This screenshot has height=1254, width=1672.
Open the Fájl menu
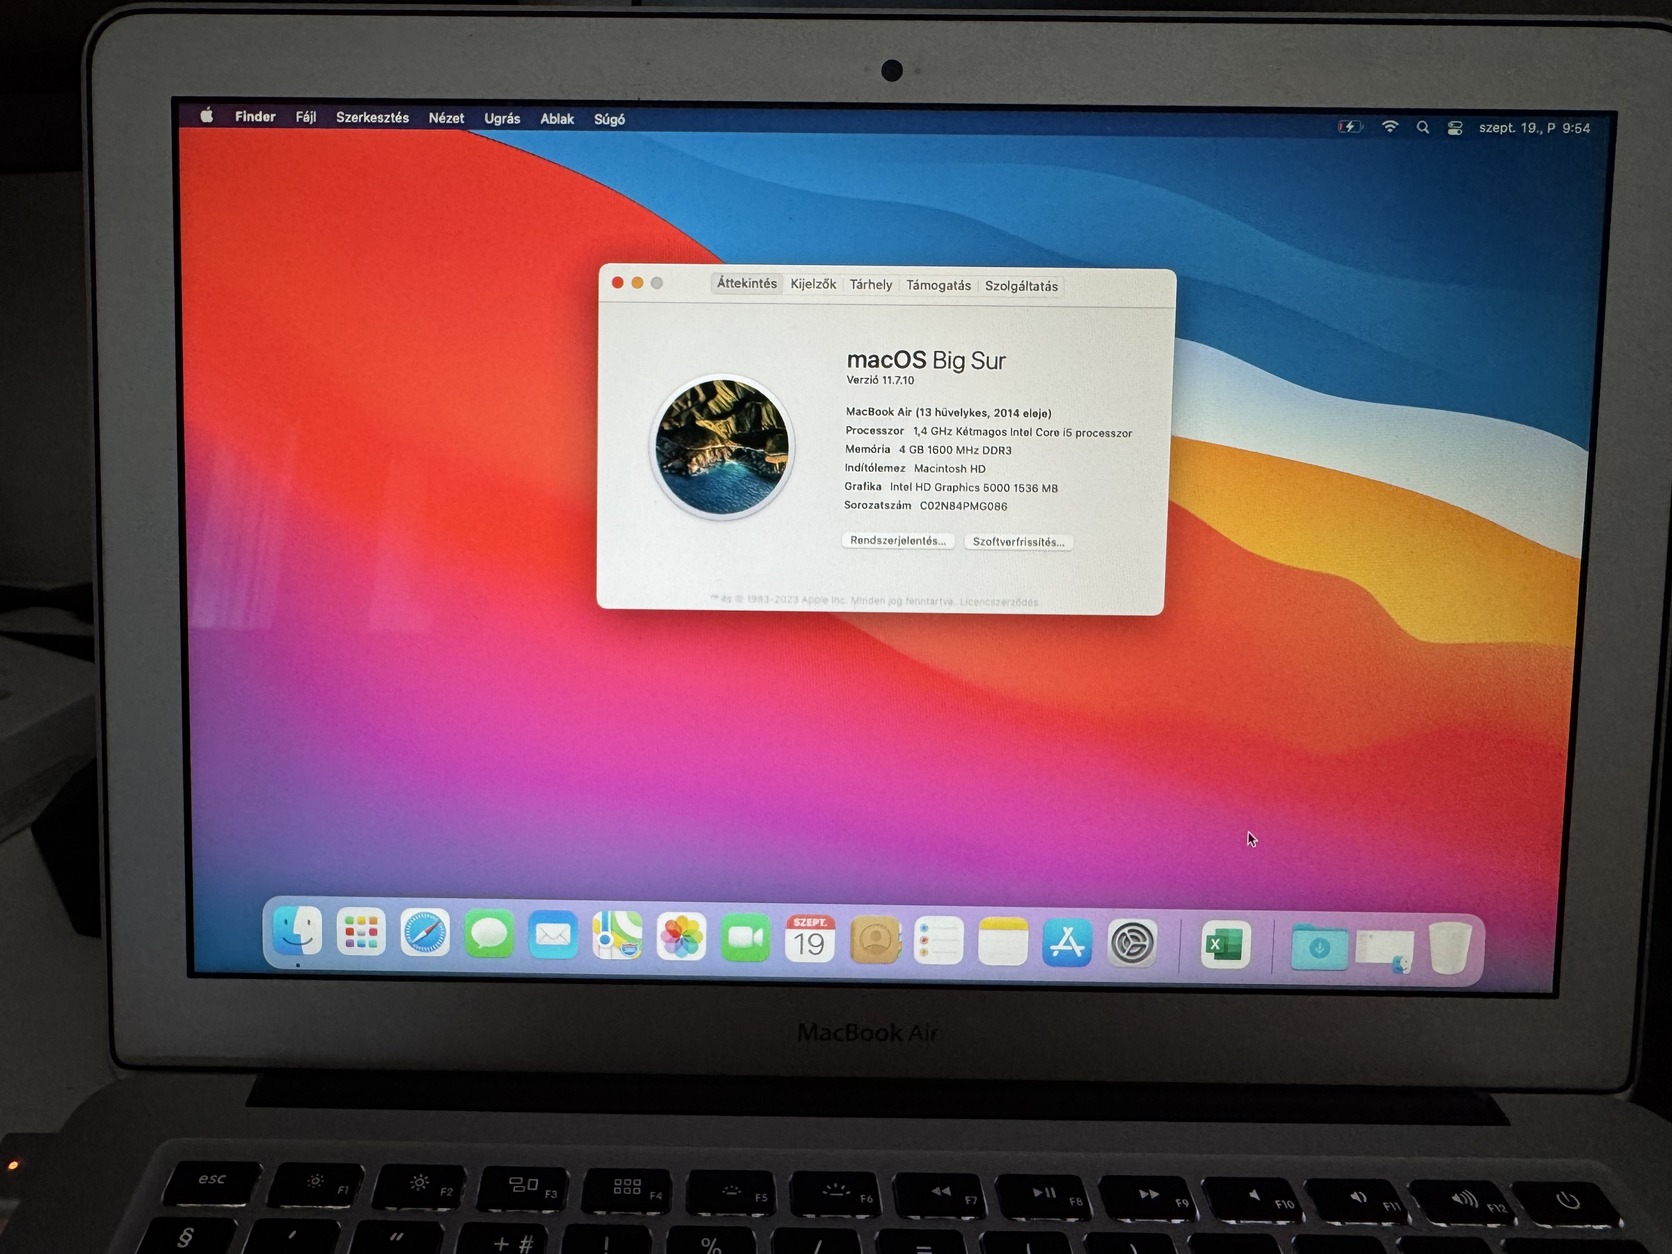click(x=306, y=117)
